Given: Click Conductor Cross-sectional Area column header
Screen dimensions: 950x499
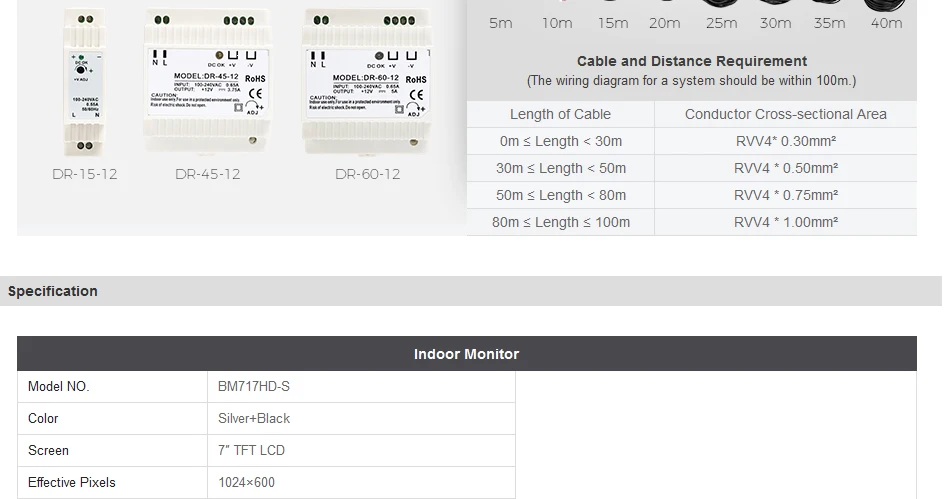Looking at the screenshot, I should click(x=786, y=114).
